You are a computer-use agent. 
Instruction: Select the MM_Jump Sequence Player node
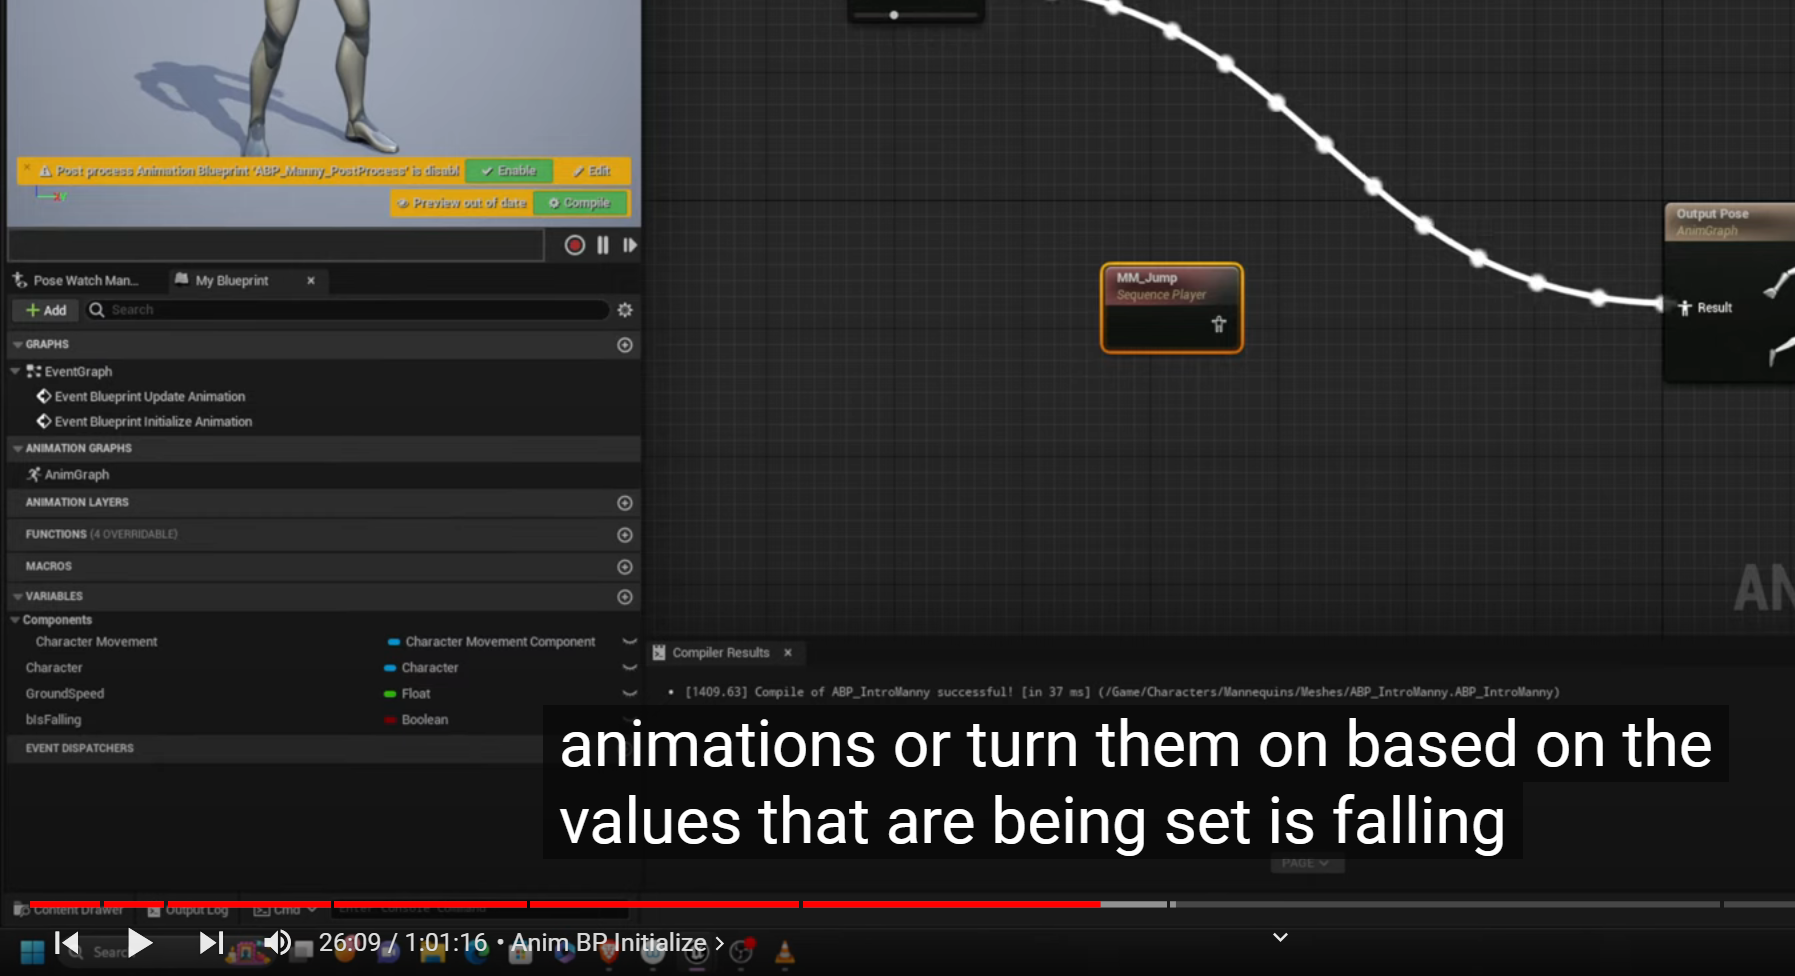point(1172,308)
